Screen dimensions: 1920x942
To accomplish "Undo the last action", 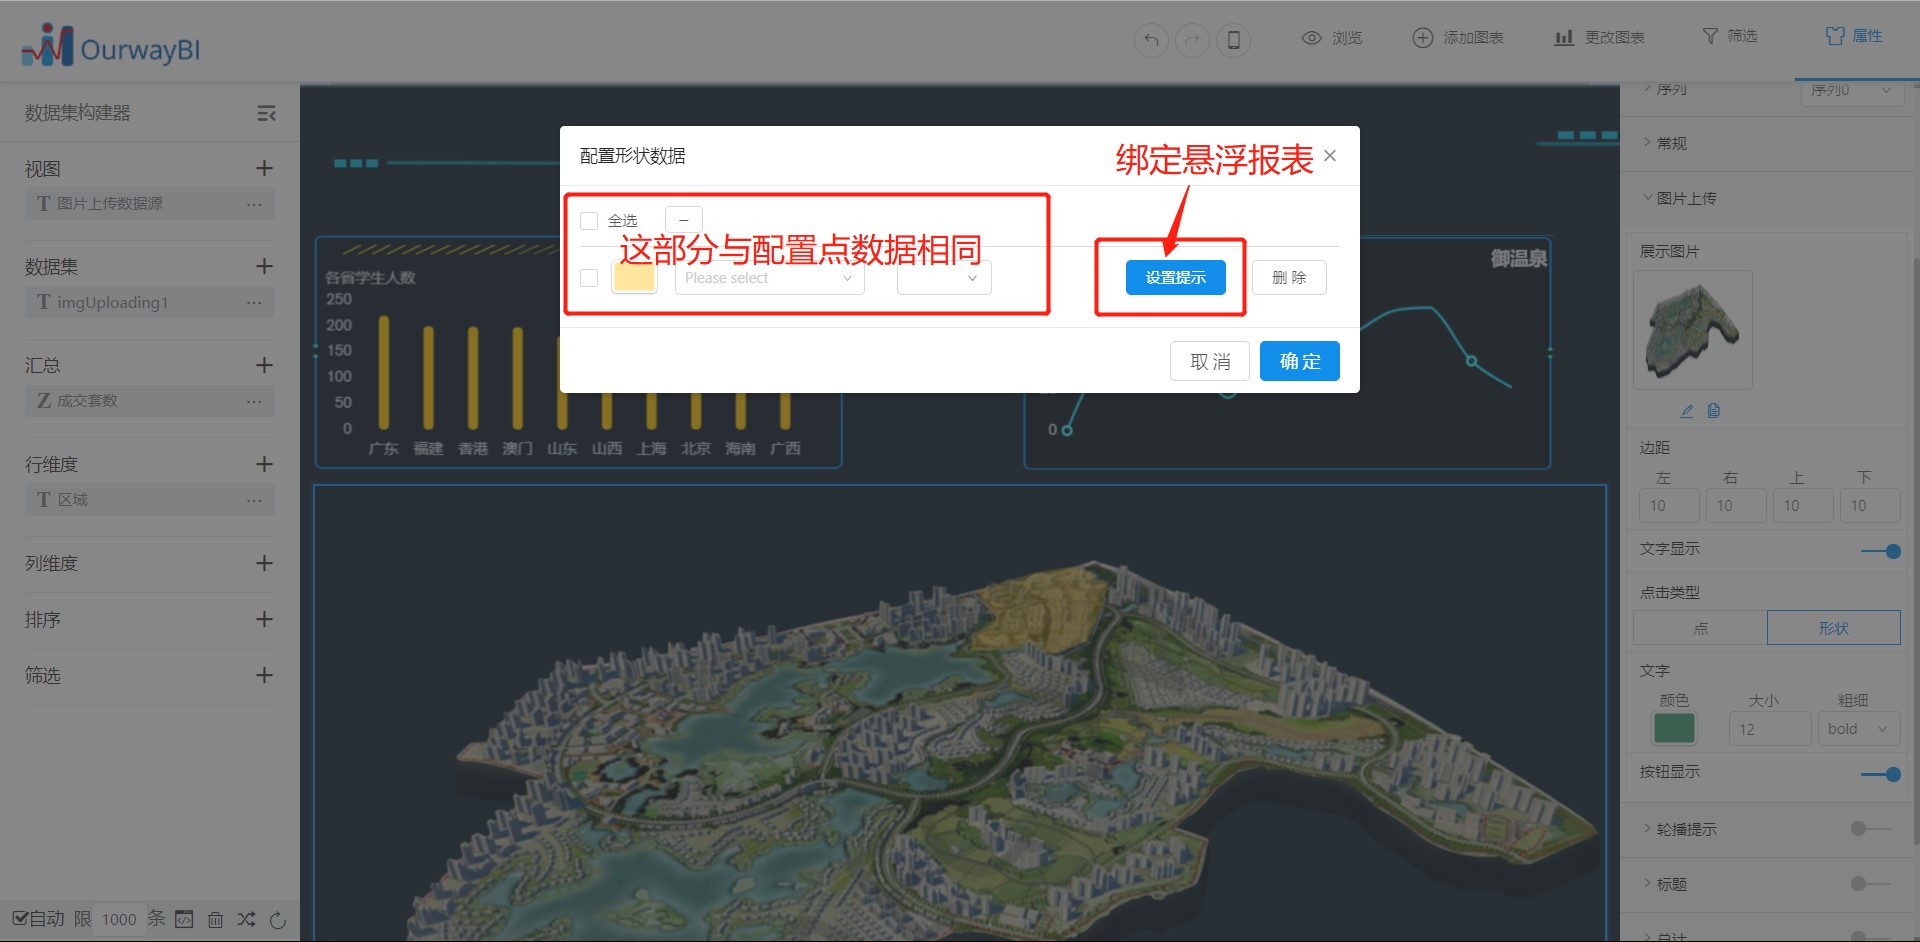I will tap(1151, 40).
